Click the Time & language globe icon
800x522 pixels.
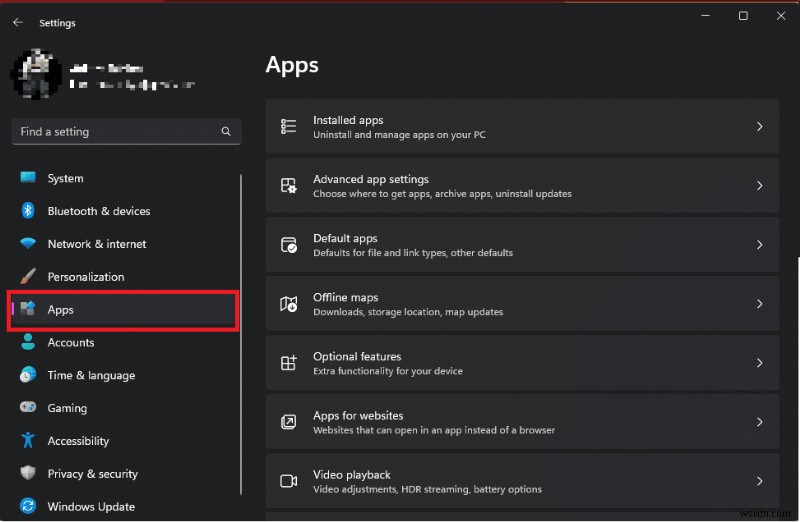(x=28, y=375)
